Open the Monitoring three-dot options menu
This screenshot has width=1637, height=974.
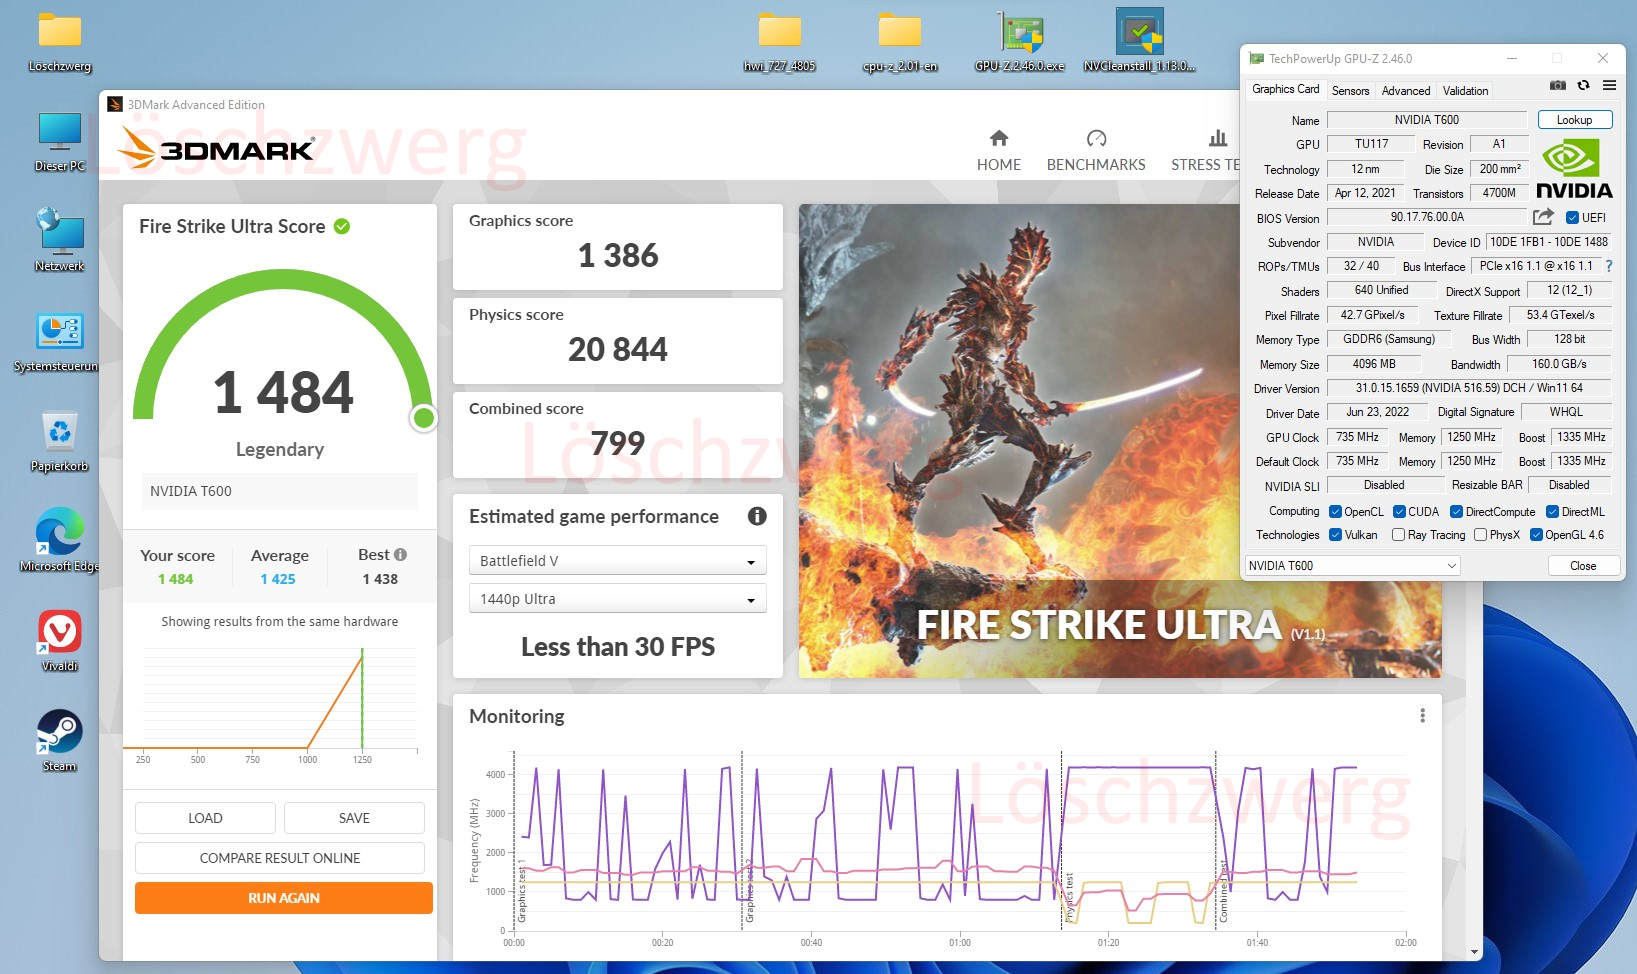[1422, 716]
